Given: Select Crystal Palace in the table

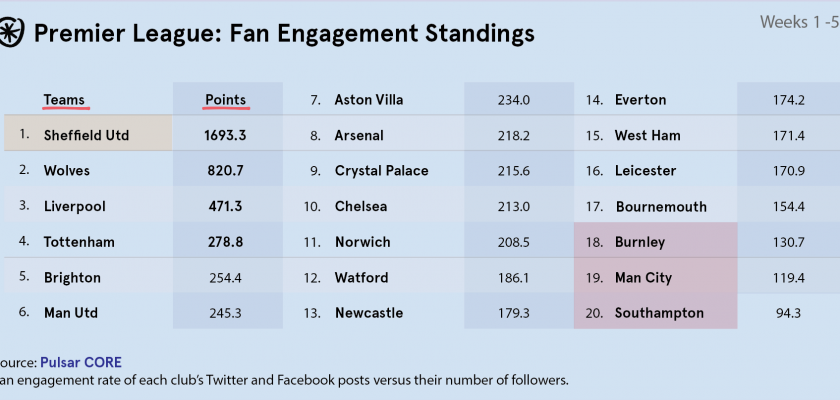Looking at the screenshot, I should [381, 171].
